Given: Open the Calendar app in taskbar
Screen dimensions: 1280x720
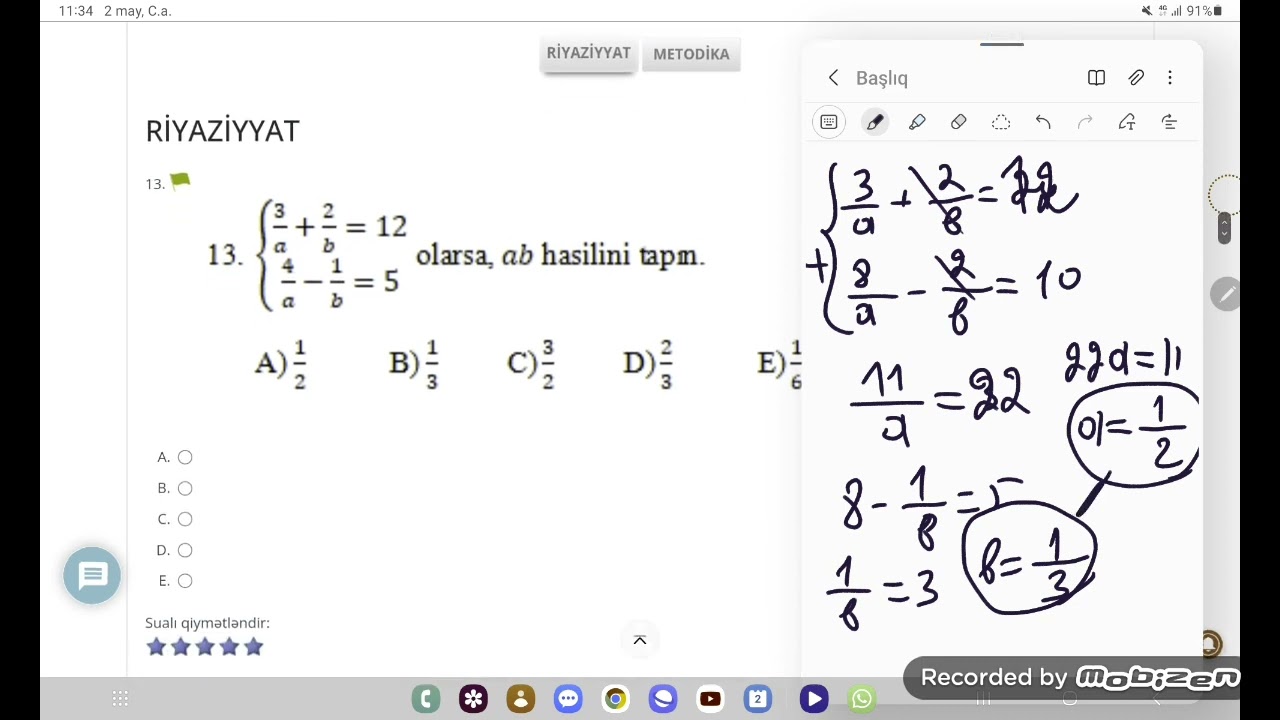Looking at the screenshot, I should click(758, 699).
